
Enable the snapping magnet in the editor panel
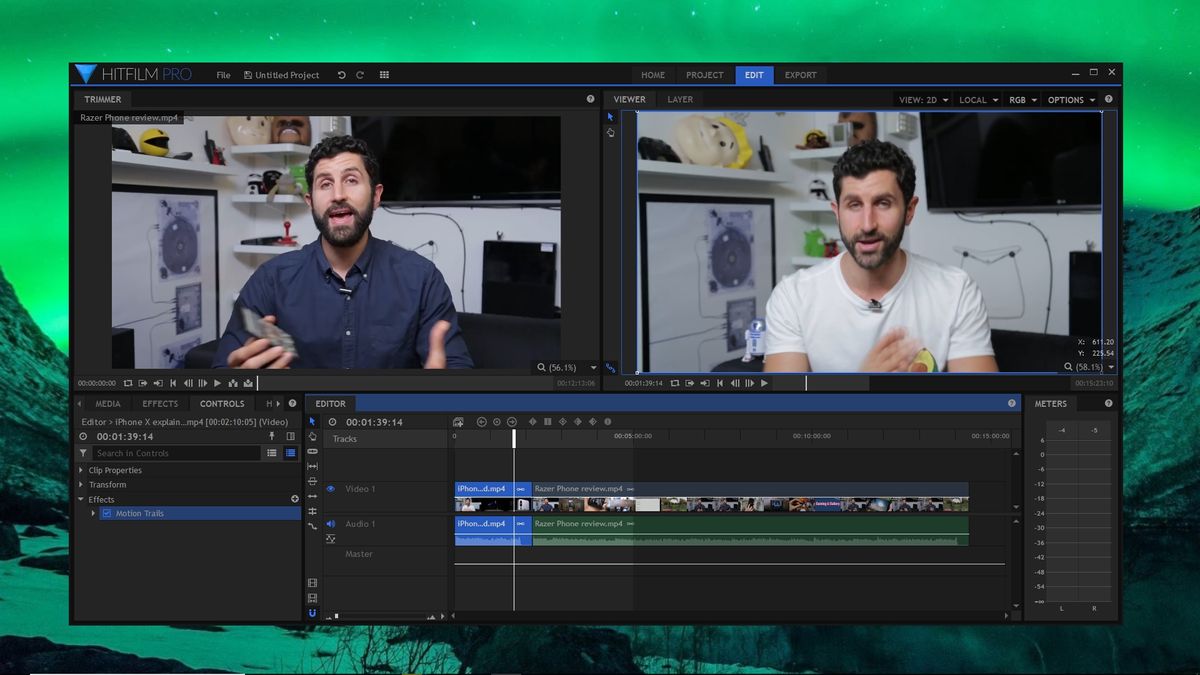[x=312, y=613]
